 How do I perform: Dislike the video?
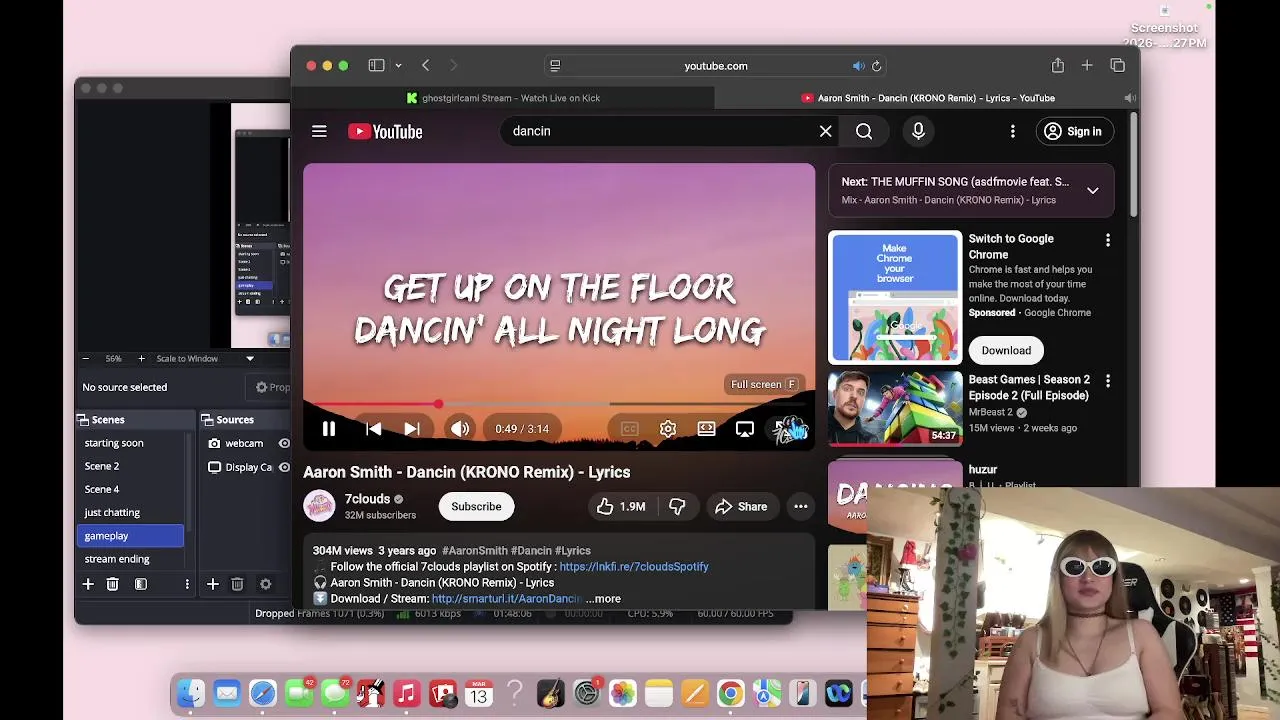click(677, 506)
